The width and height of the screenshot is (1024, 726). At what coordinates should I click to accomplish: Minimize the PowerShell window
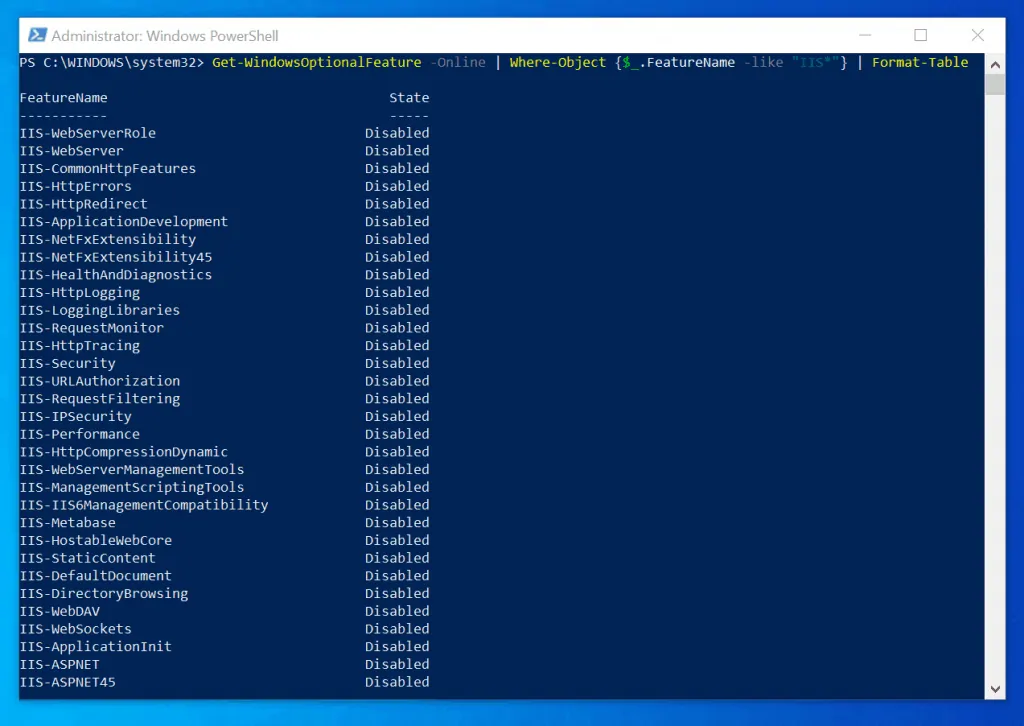point(865,35)
